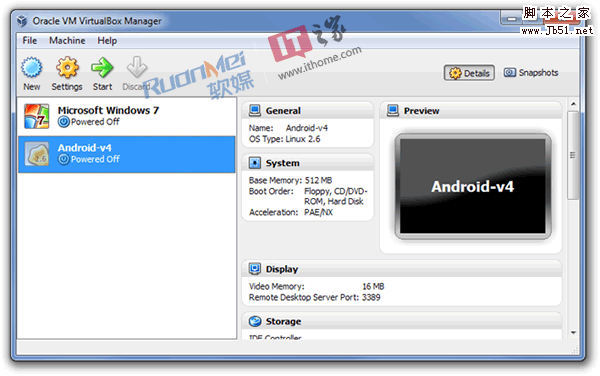Switch to Snapshots view
Viewport: 600px width, 376px height.
click(531, 72)
